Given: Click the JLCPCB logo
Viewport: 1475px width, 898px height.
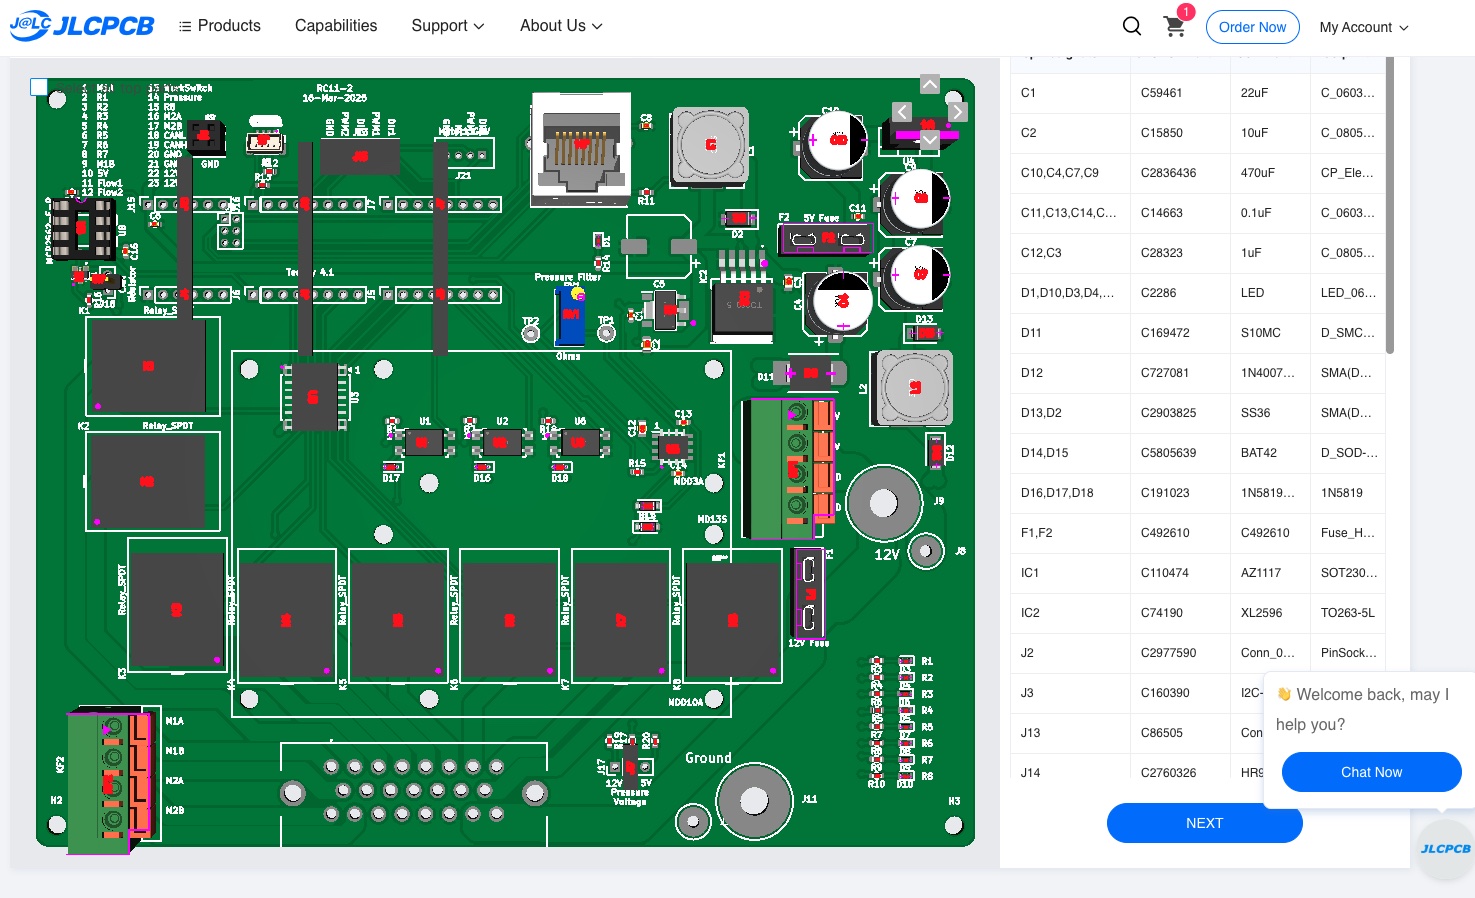Looking at the screenshot, I should 82,26.
